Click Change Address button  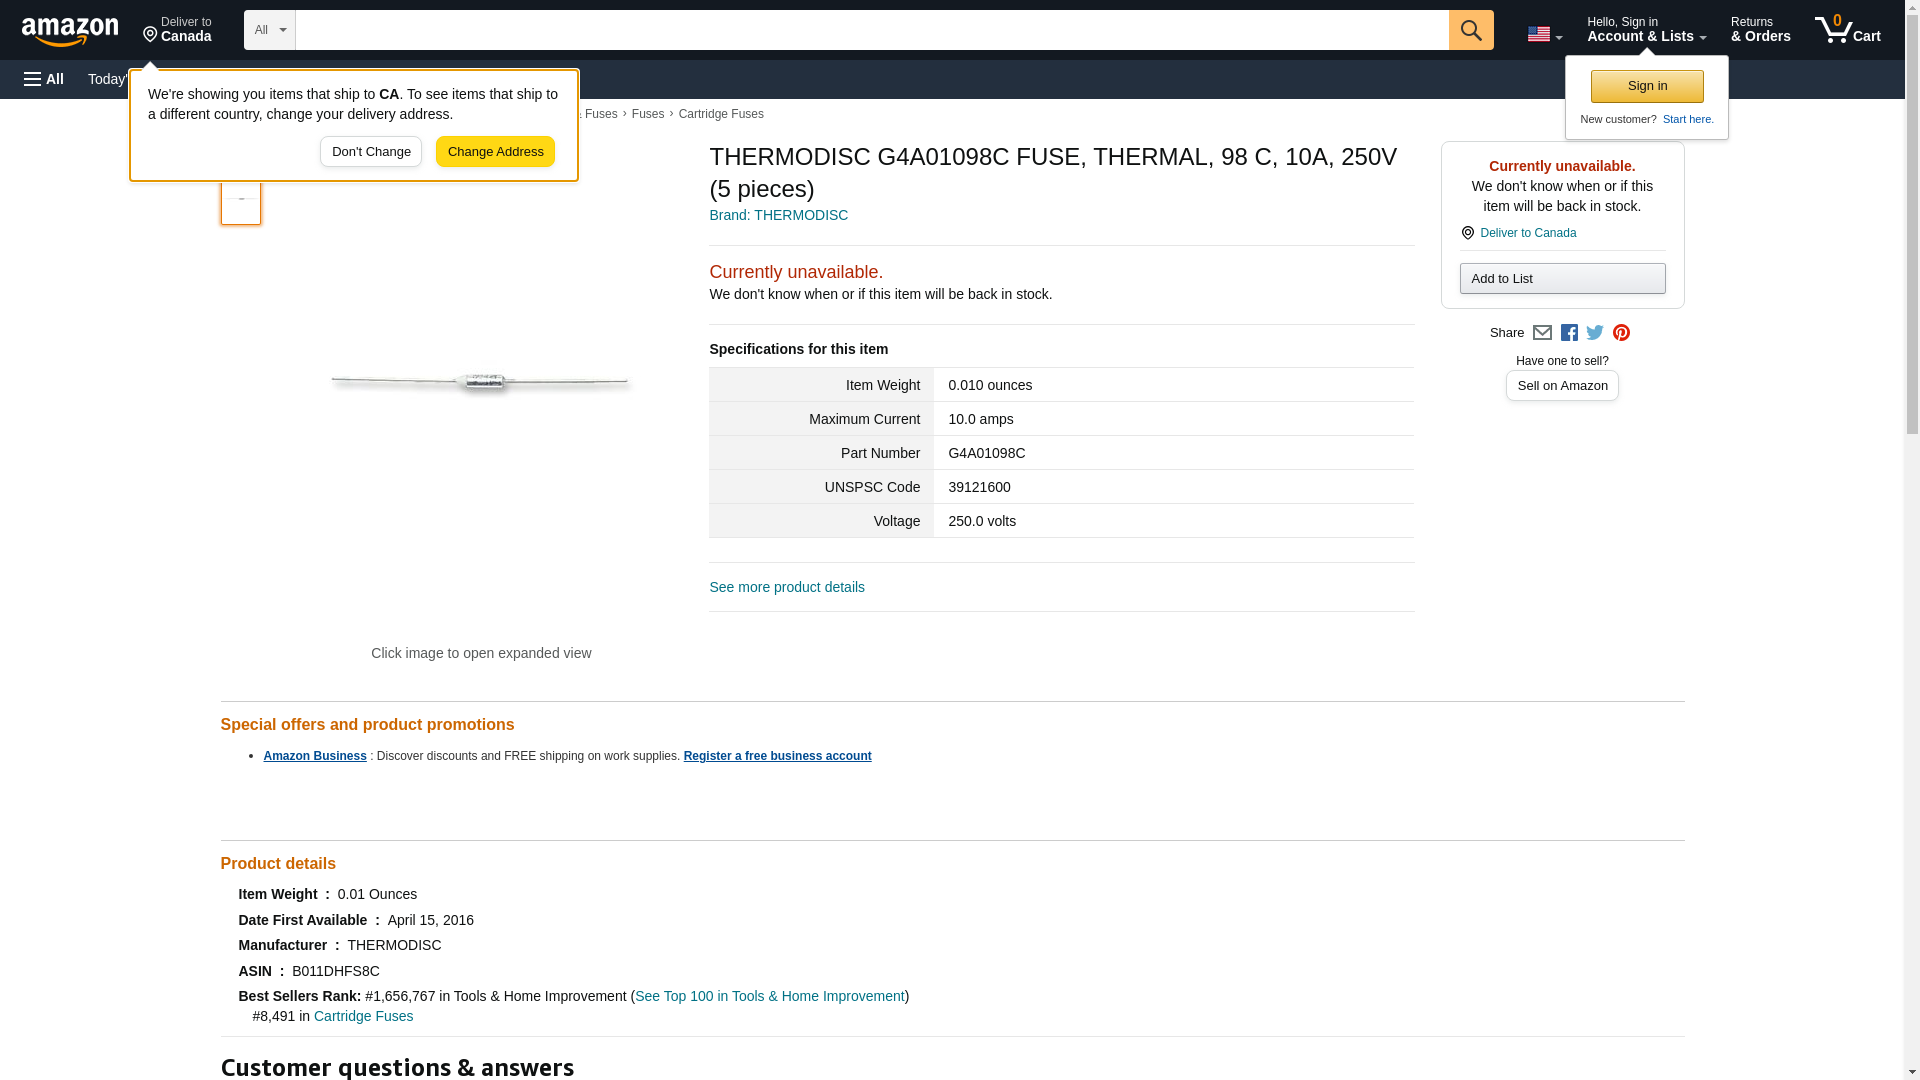point(495,152)
